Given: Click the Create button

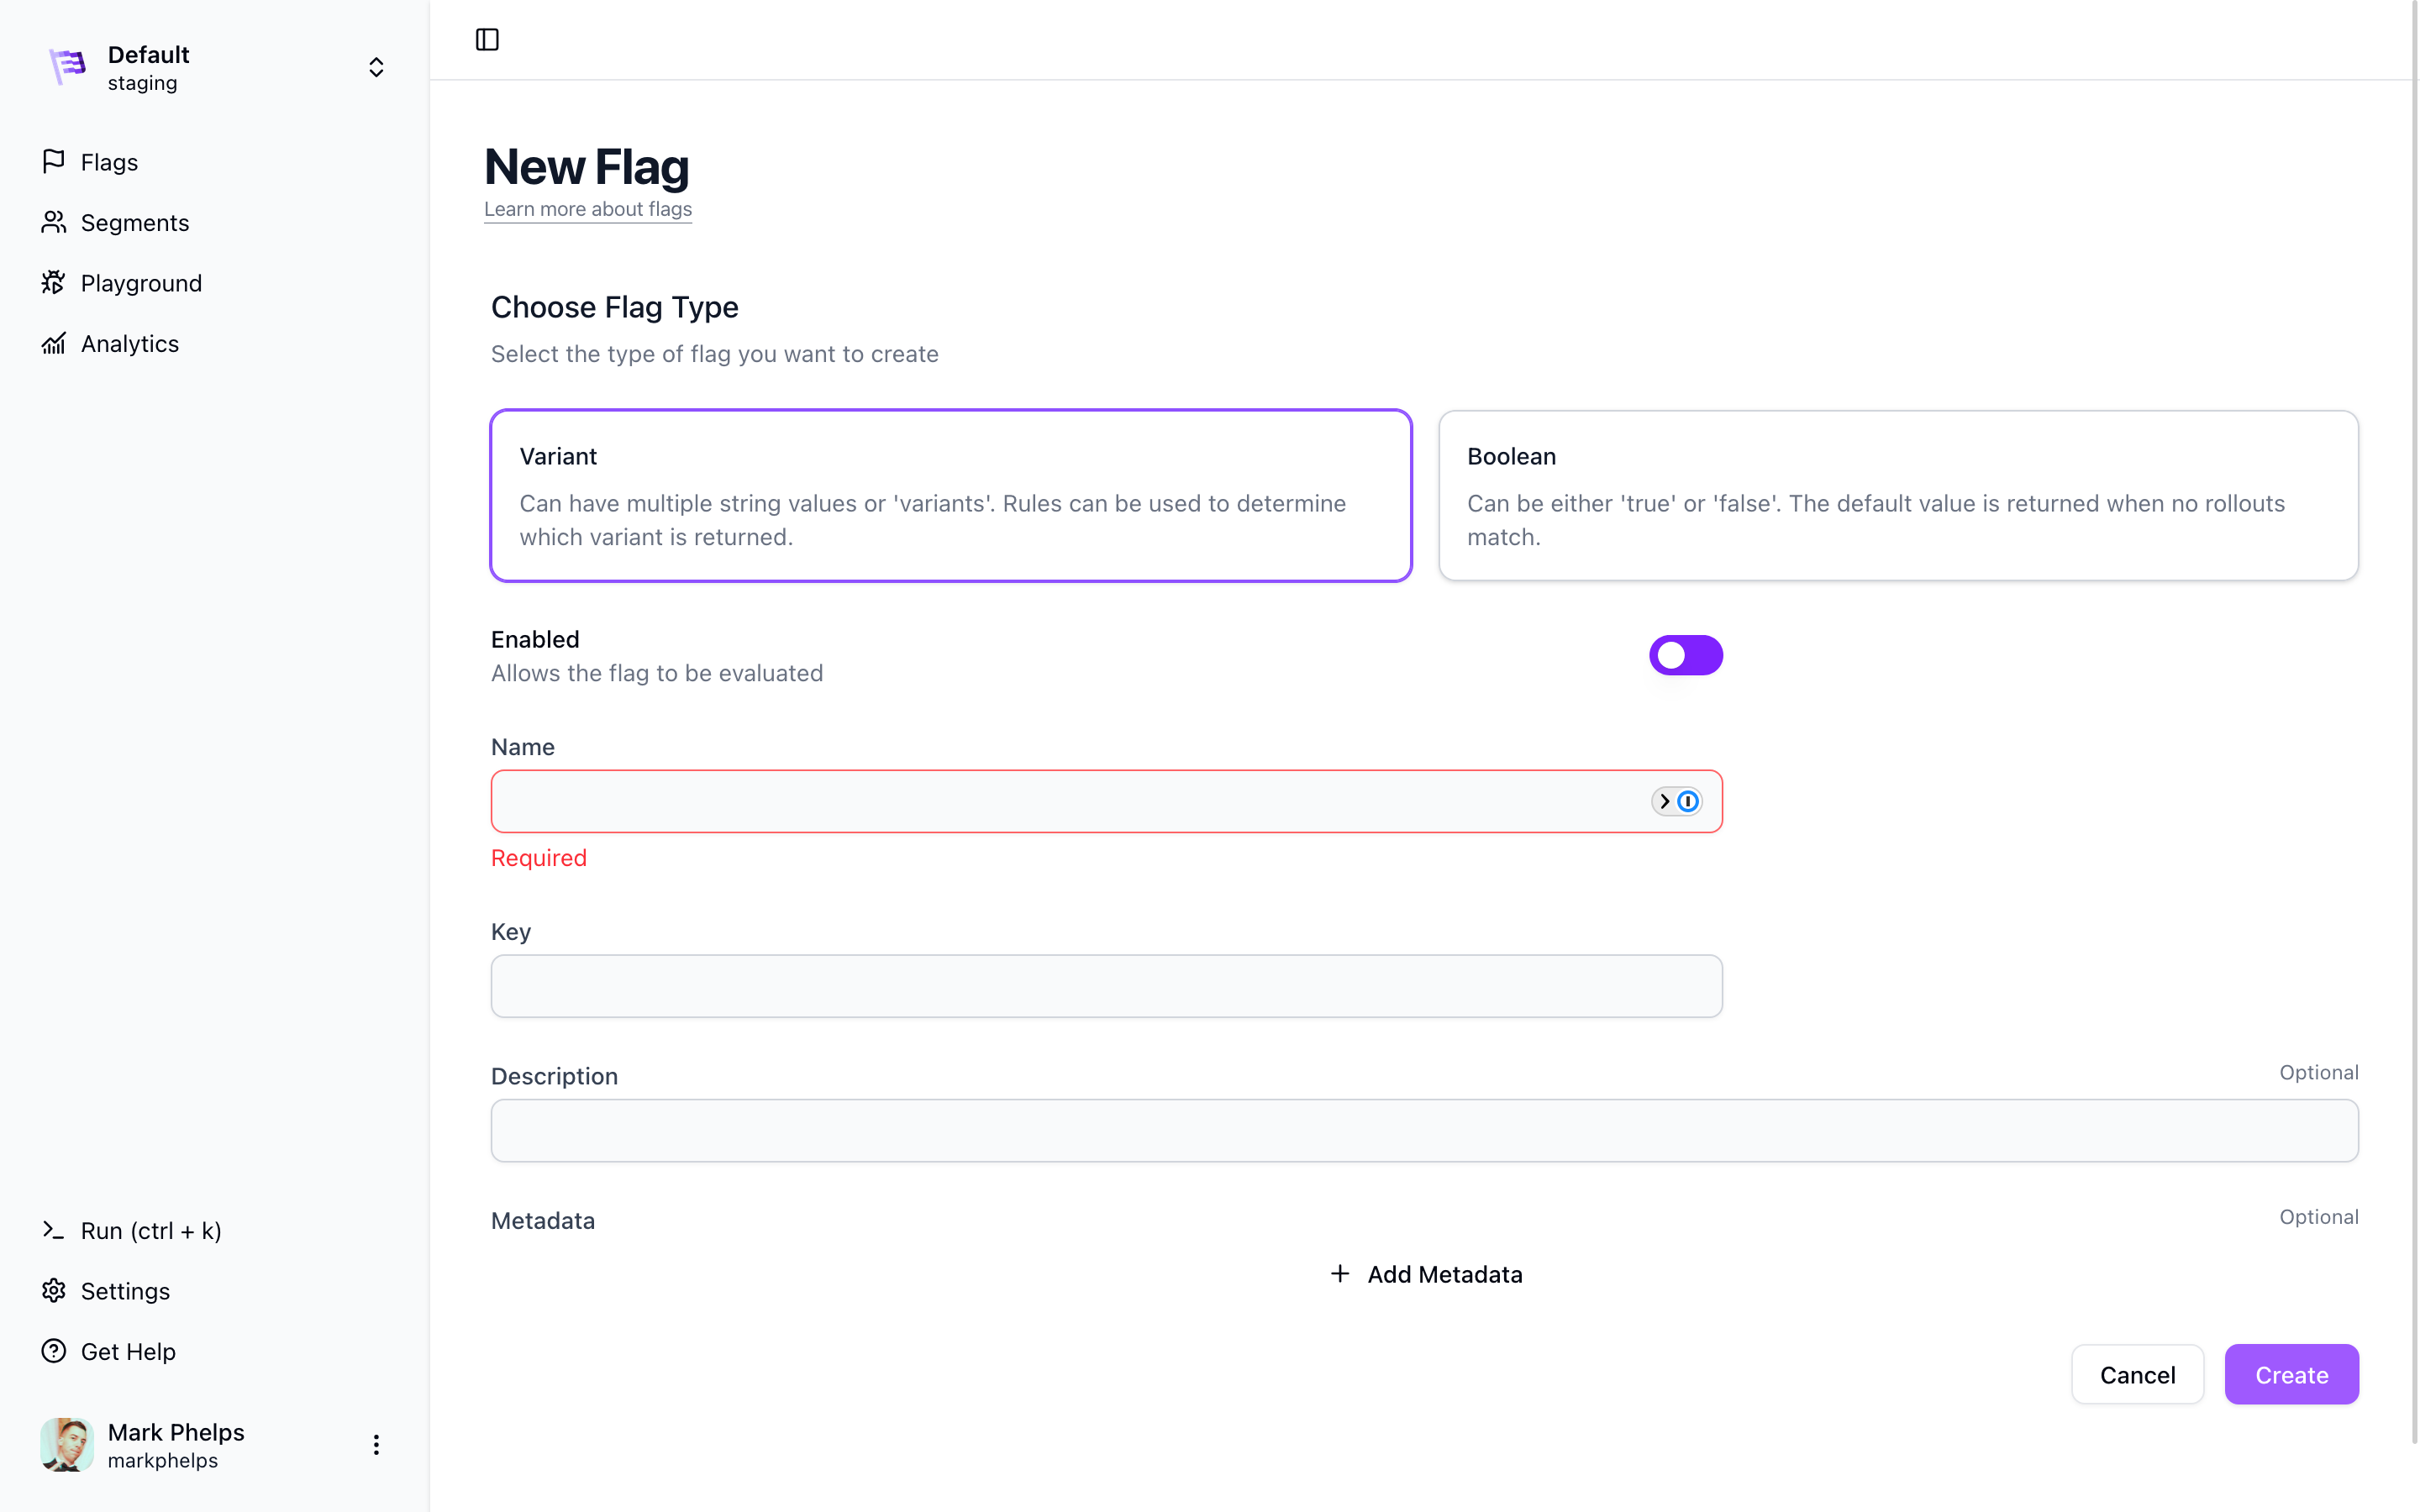Looking at the screenshot, I should click(2290, 1374).
